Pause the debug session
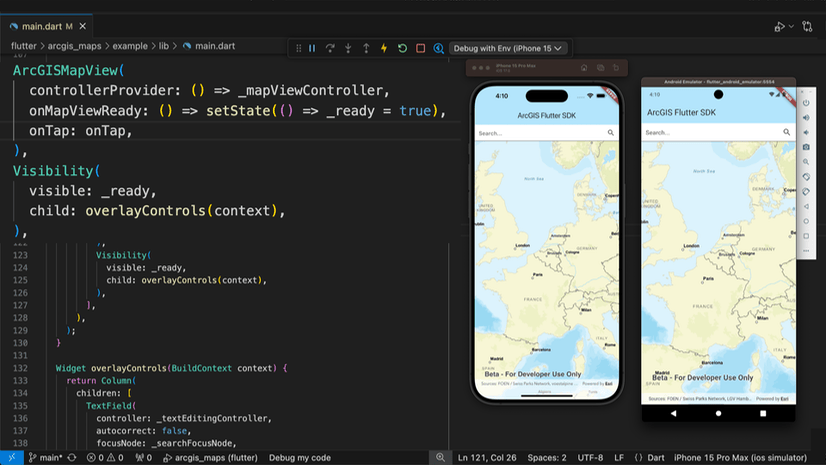This screenshot has height=465, width=826. click(x=312, y=48)
